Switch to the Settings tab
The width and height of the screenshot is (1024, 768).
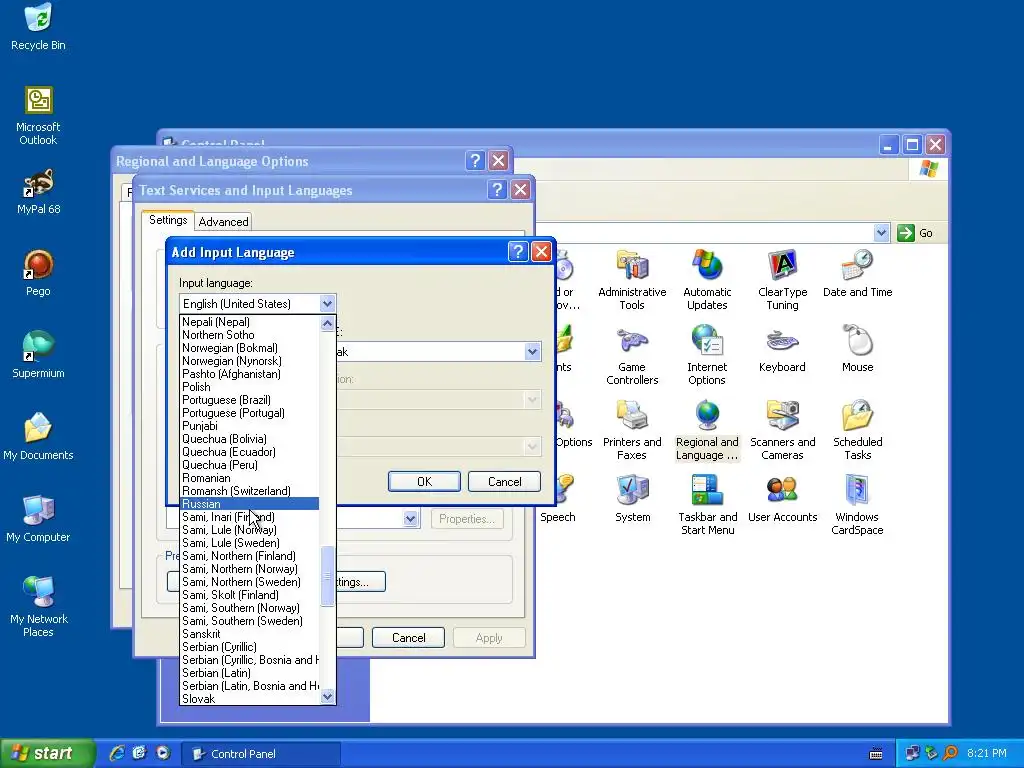[x=168, y=220]
